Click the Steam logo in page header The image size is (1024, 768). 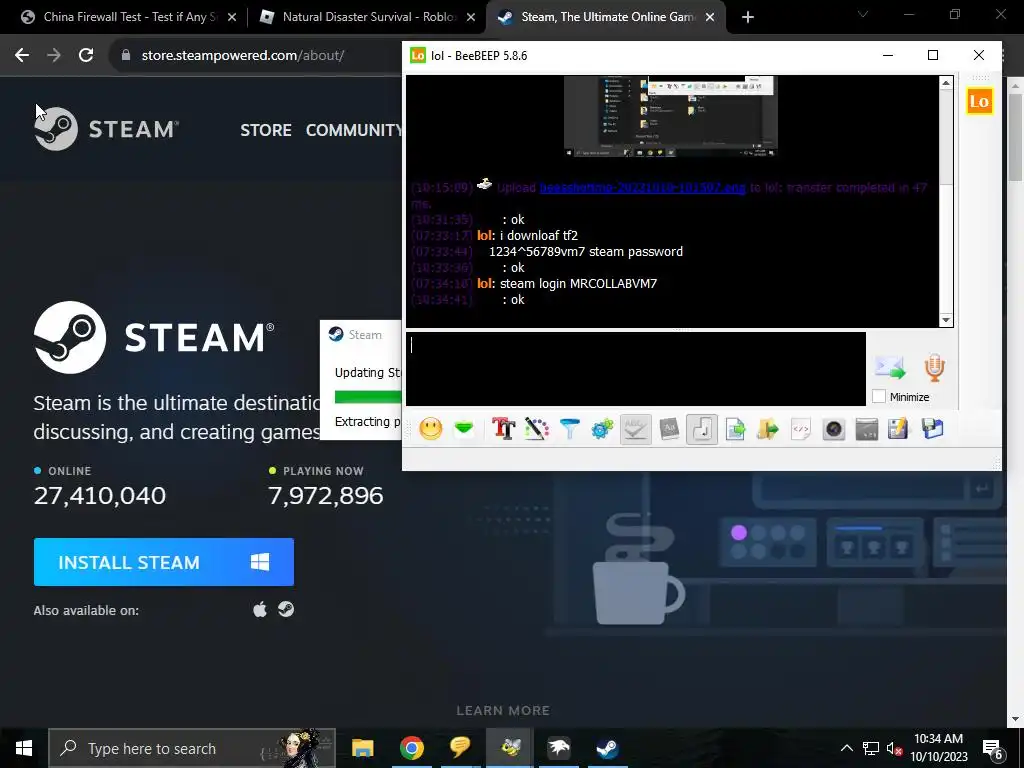tap(106, 129)
